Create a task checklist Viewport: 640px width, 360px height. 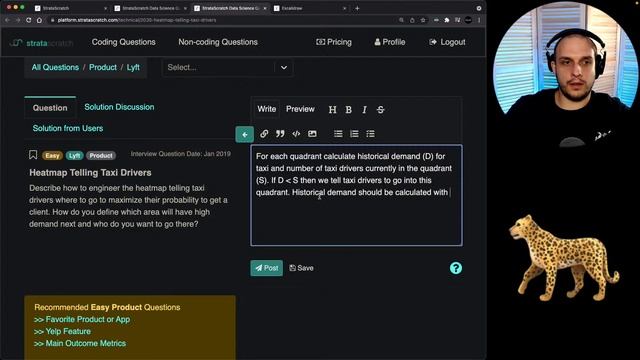click(370, 133)
